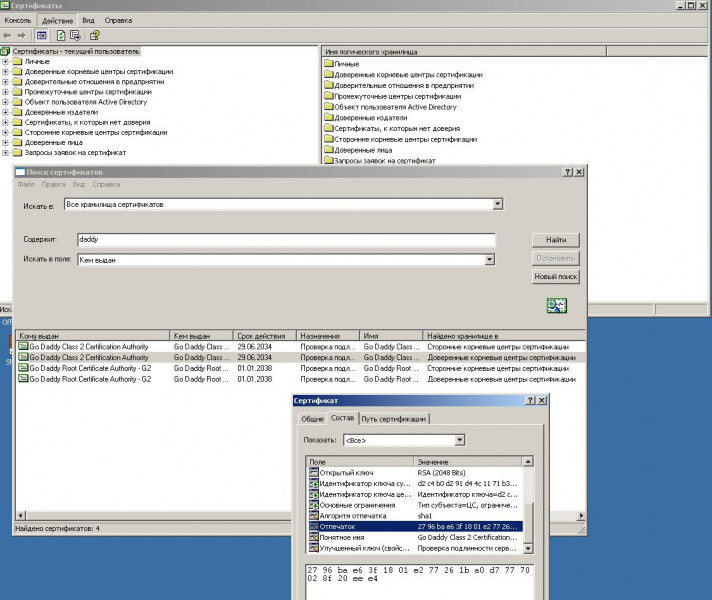The width and height of the screenshot is (712, 600).
Task: Click the Личные folder icon in the left tree
Action: (18, 61)
